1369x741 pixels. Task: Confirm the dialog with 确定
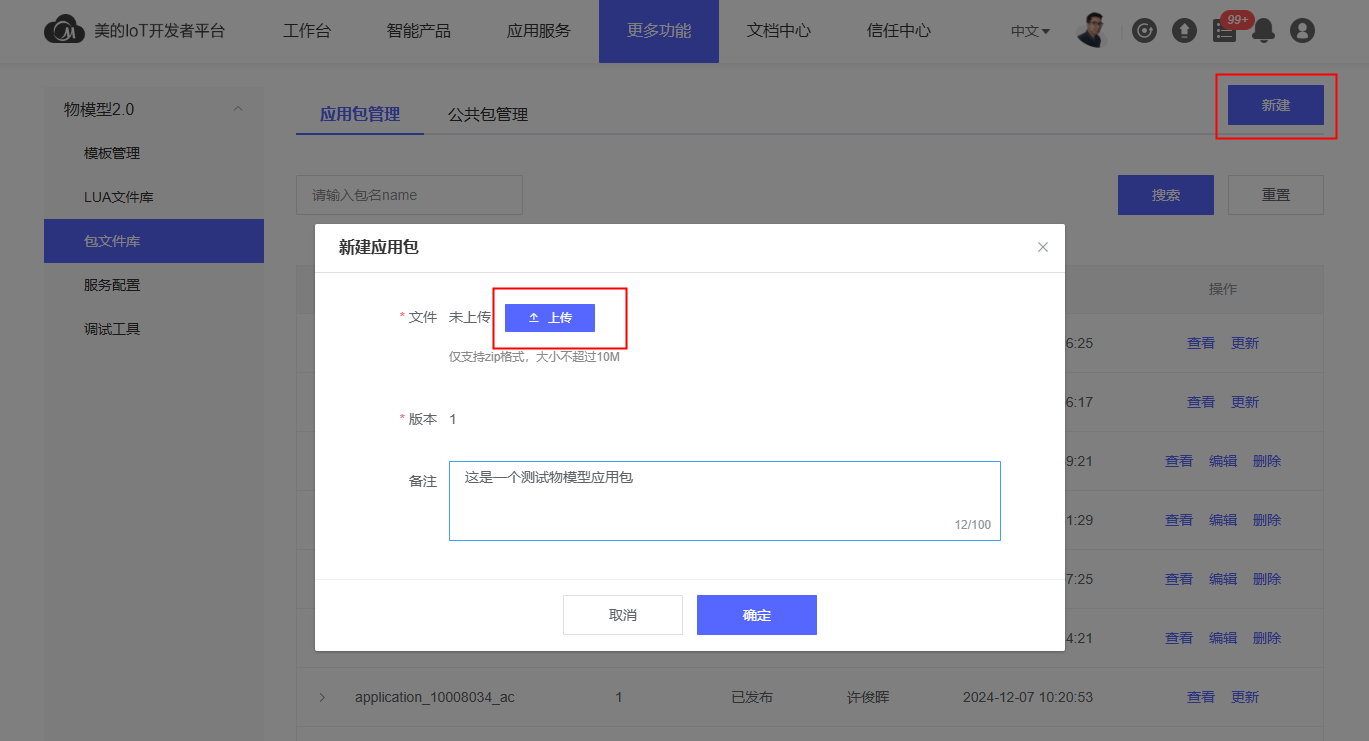pos(757,615)
